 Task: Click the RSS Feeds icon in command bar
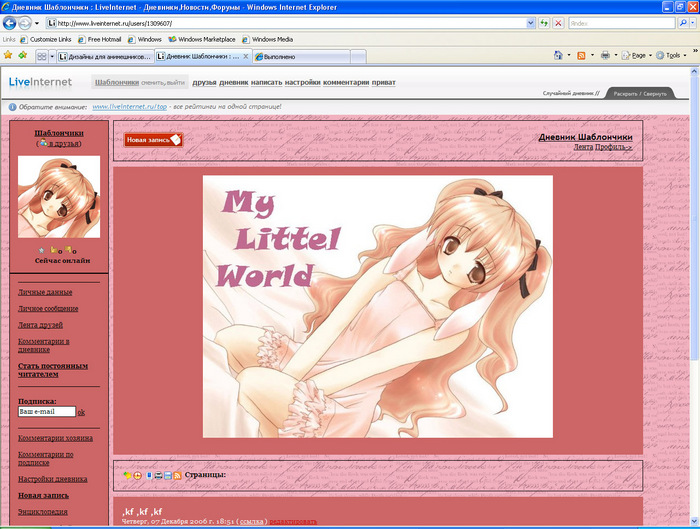pos(581,55)
